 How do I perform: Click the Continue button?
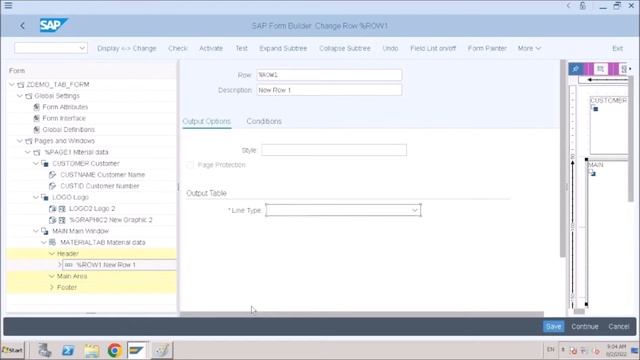[x=584, y=327]
